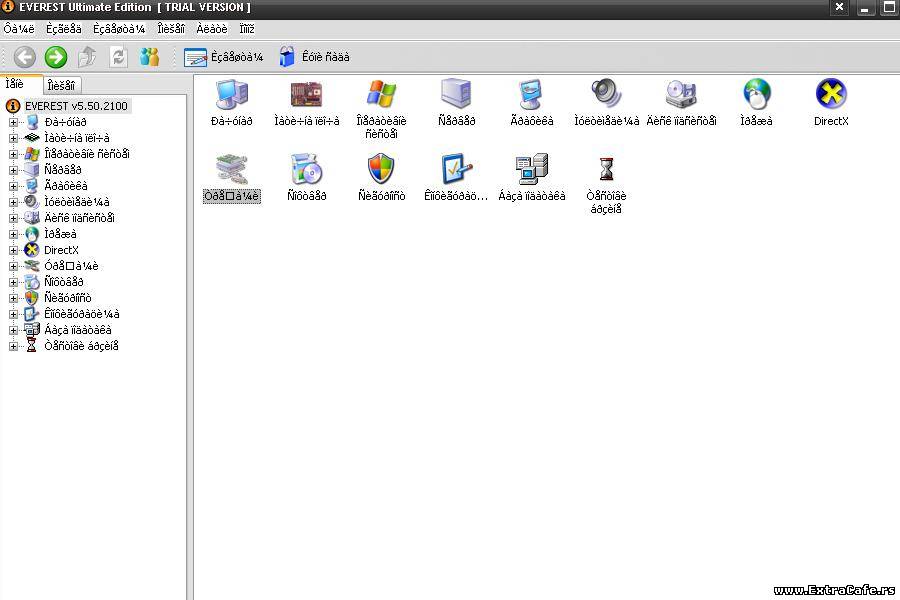This screenshot has height=600, width=900.
Task: Open the Network globe icon in main panel
Action: (x=756, y=95)
